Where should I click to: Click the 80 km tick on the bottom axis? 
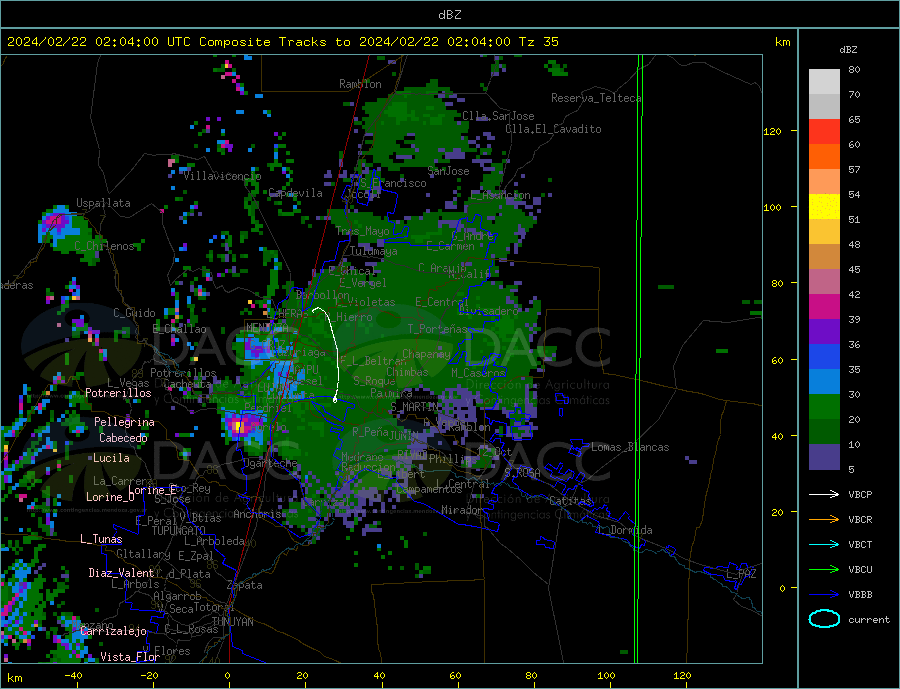pyautogui.click(x=531, y=675)
